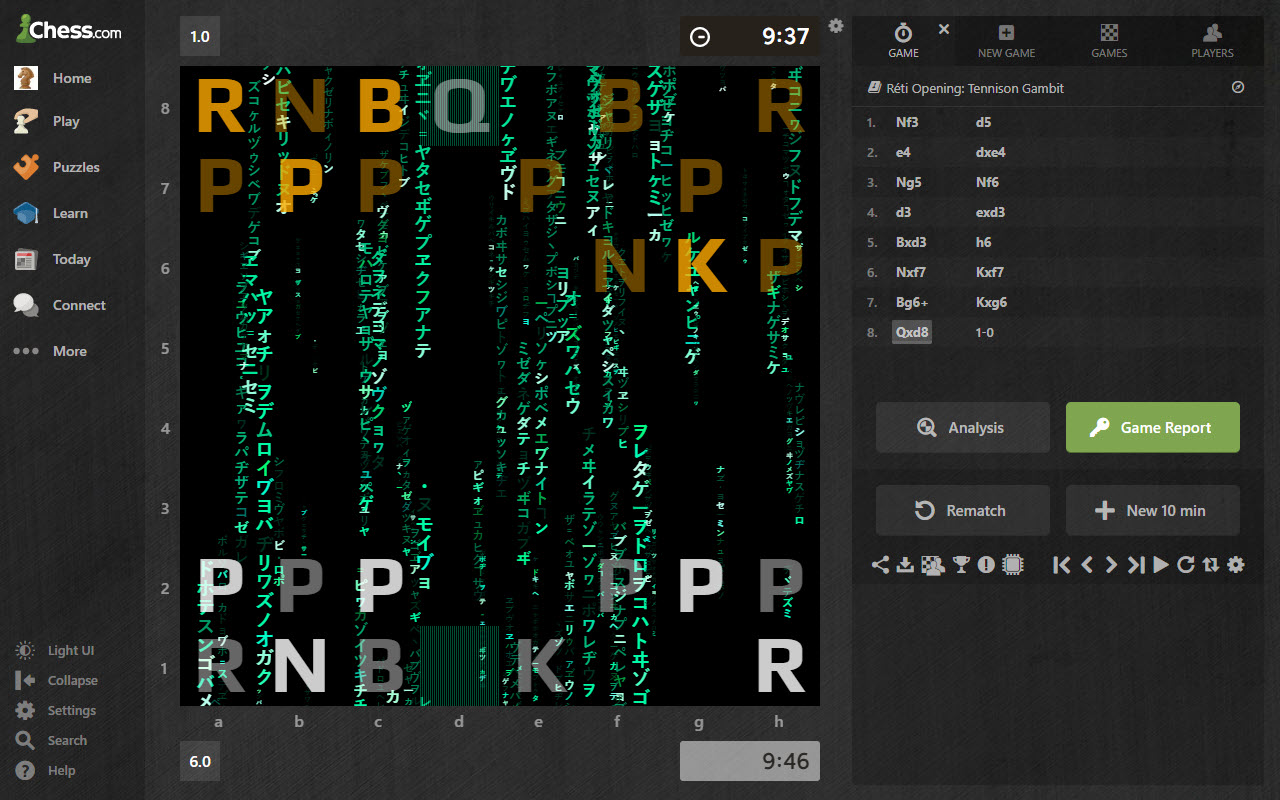This screenshot has width=1280, height=800.
Task: Click the white knight on b1
Action: point(300,666)
